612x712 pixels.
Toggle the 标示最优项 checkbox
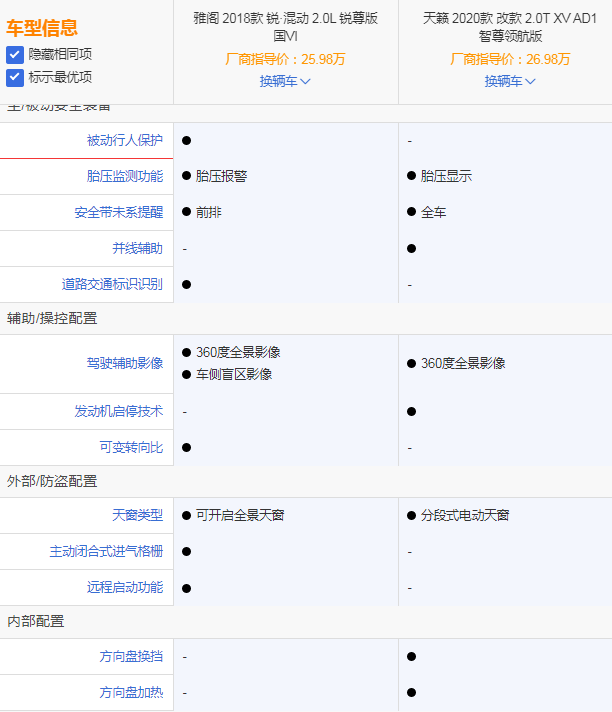[15, 77]
